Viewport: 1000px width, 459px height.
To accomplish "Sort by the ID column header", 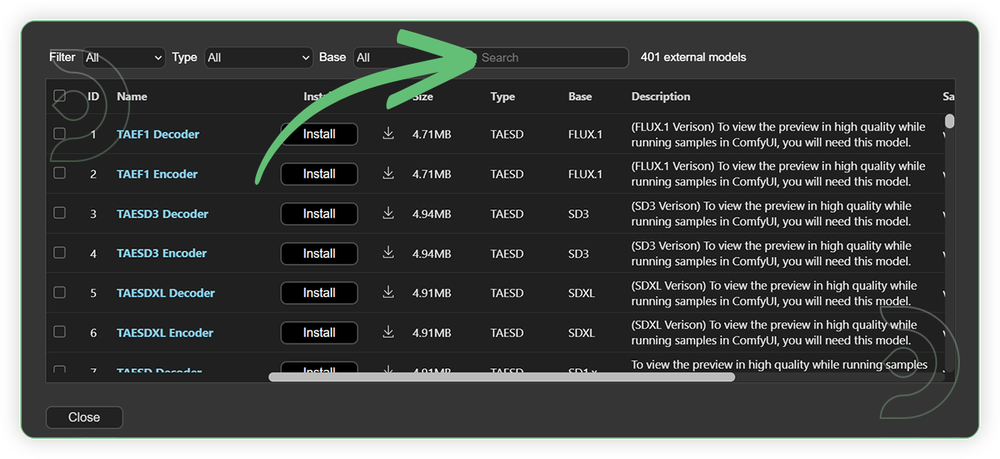I will 93,97.
